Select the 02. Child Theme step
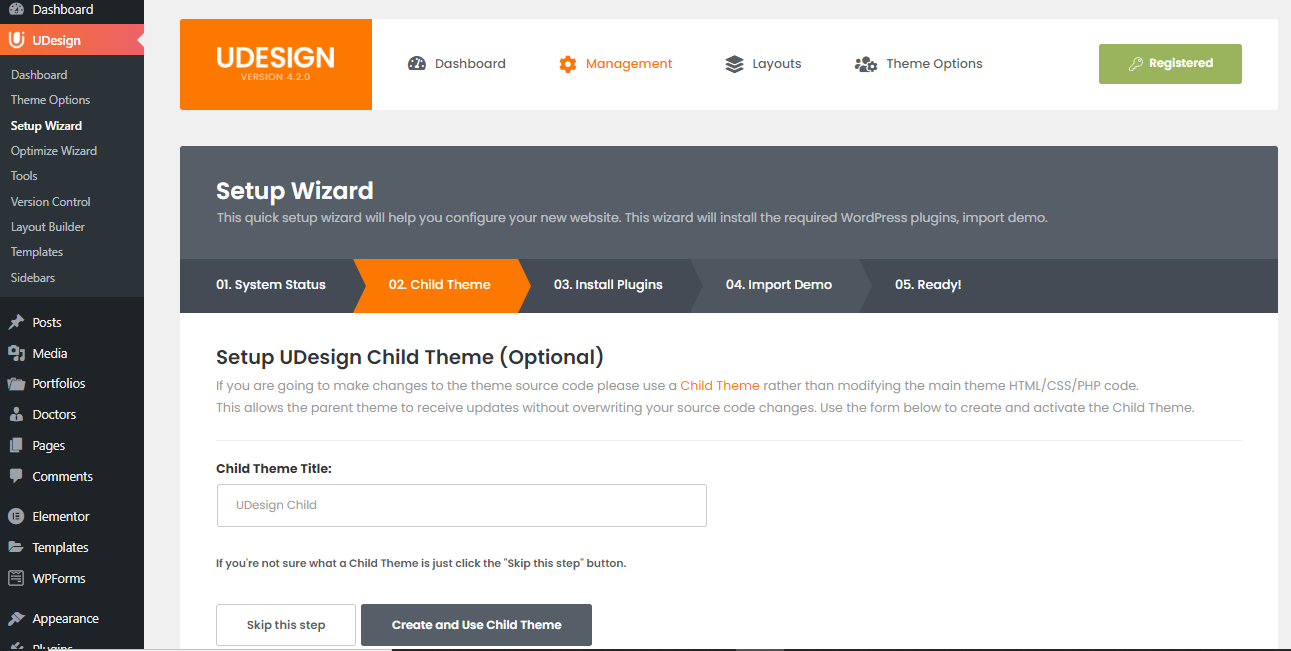This screenshot has width=1291, height=651. point(440,285)
